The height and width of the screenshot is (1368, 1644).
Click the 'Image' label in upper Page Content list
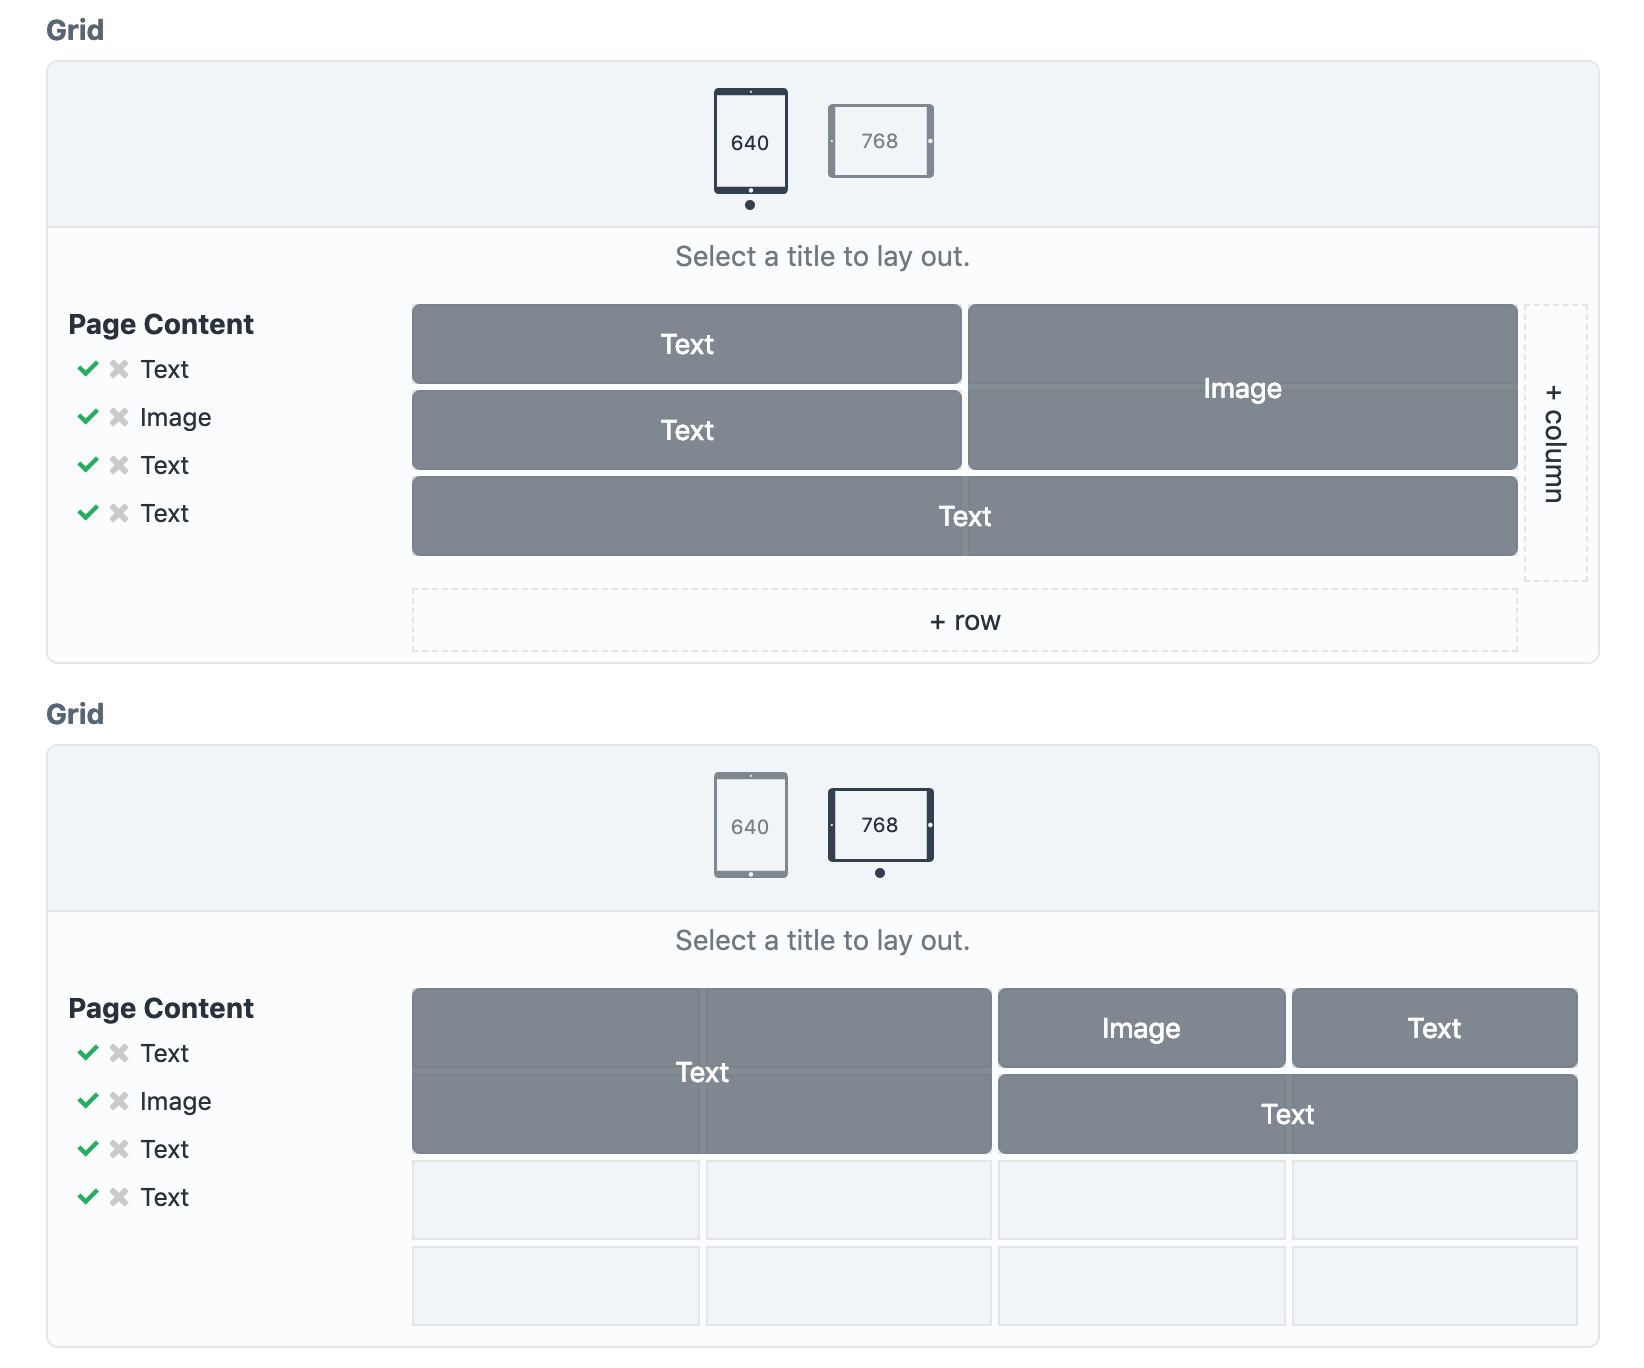coord(176,418)
